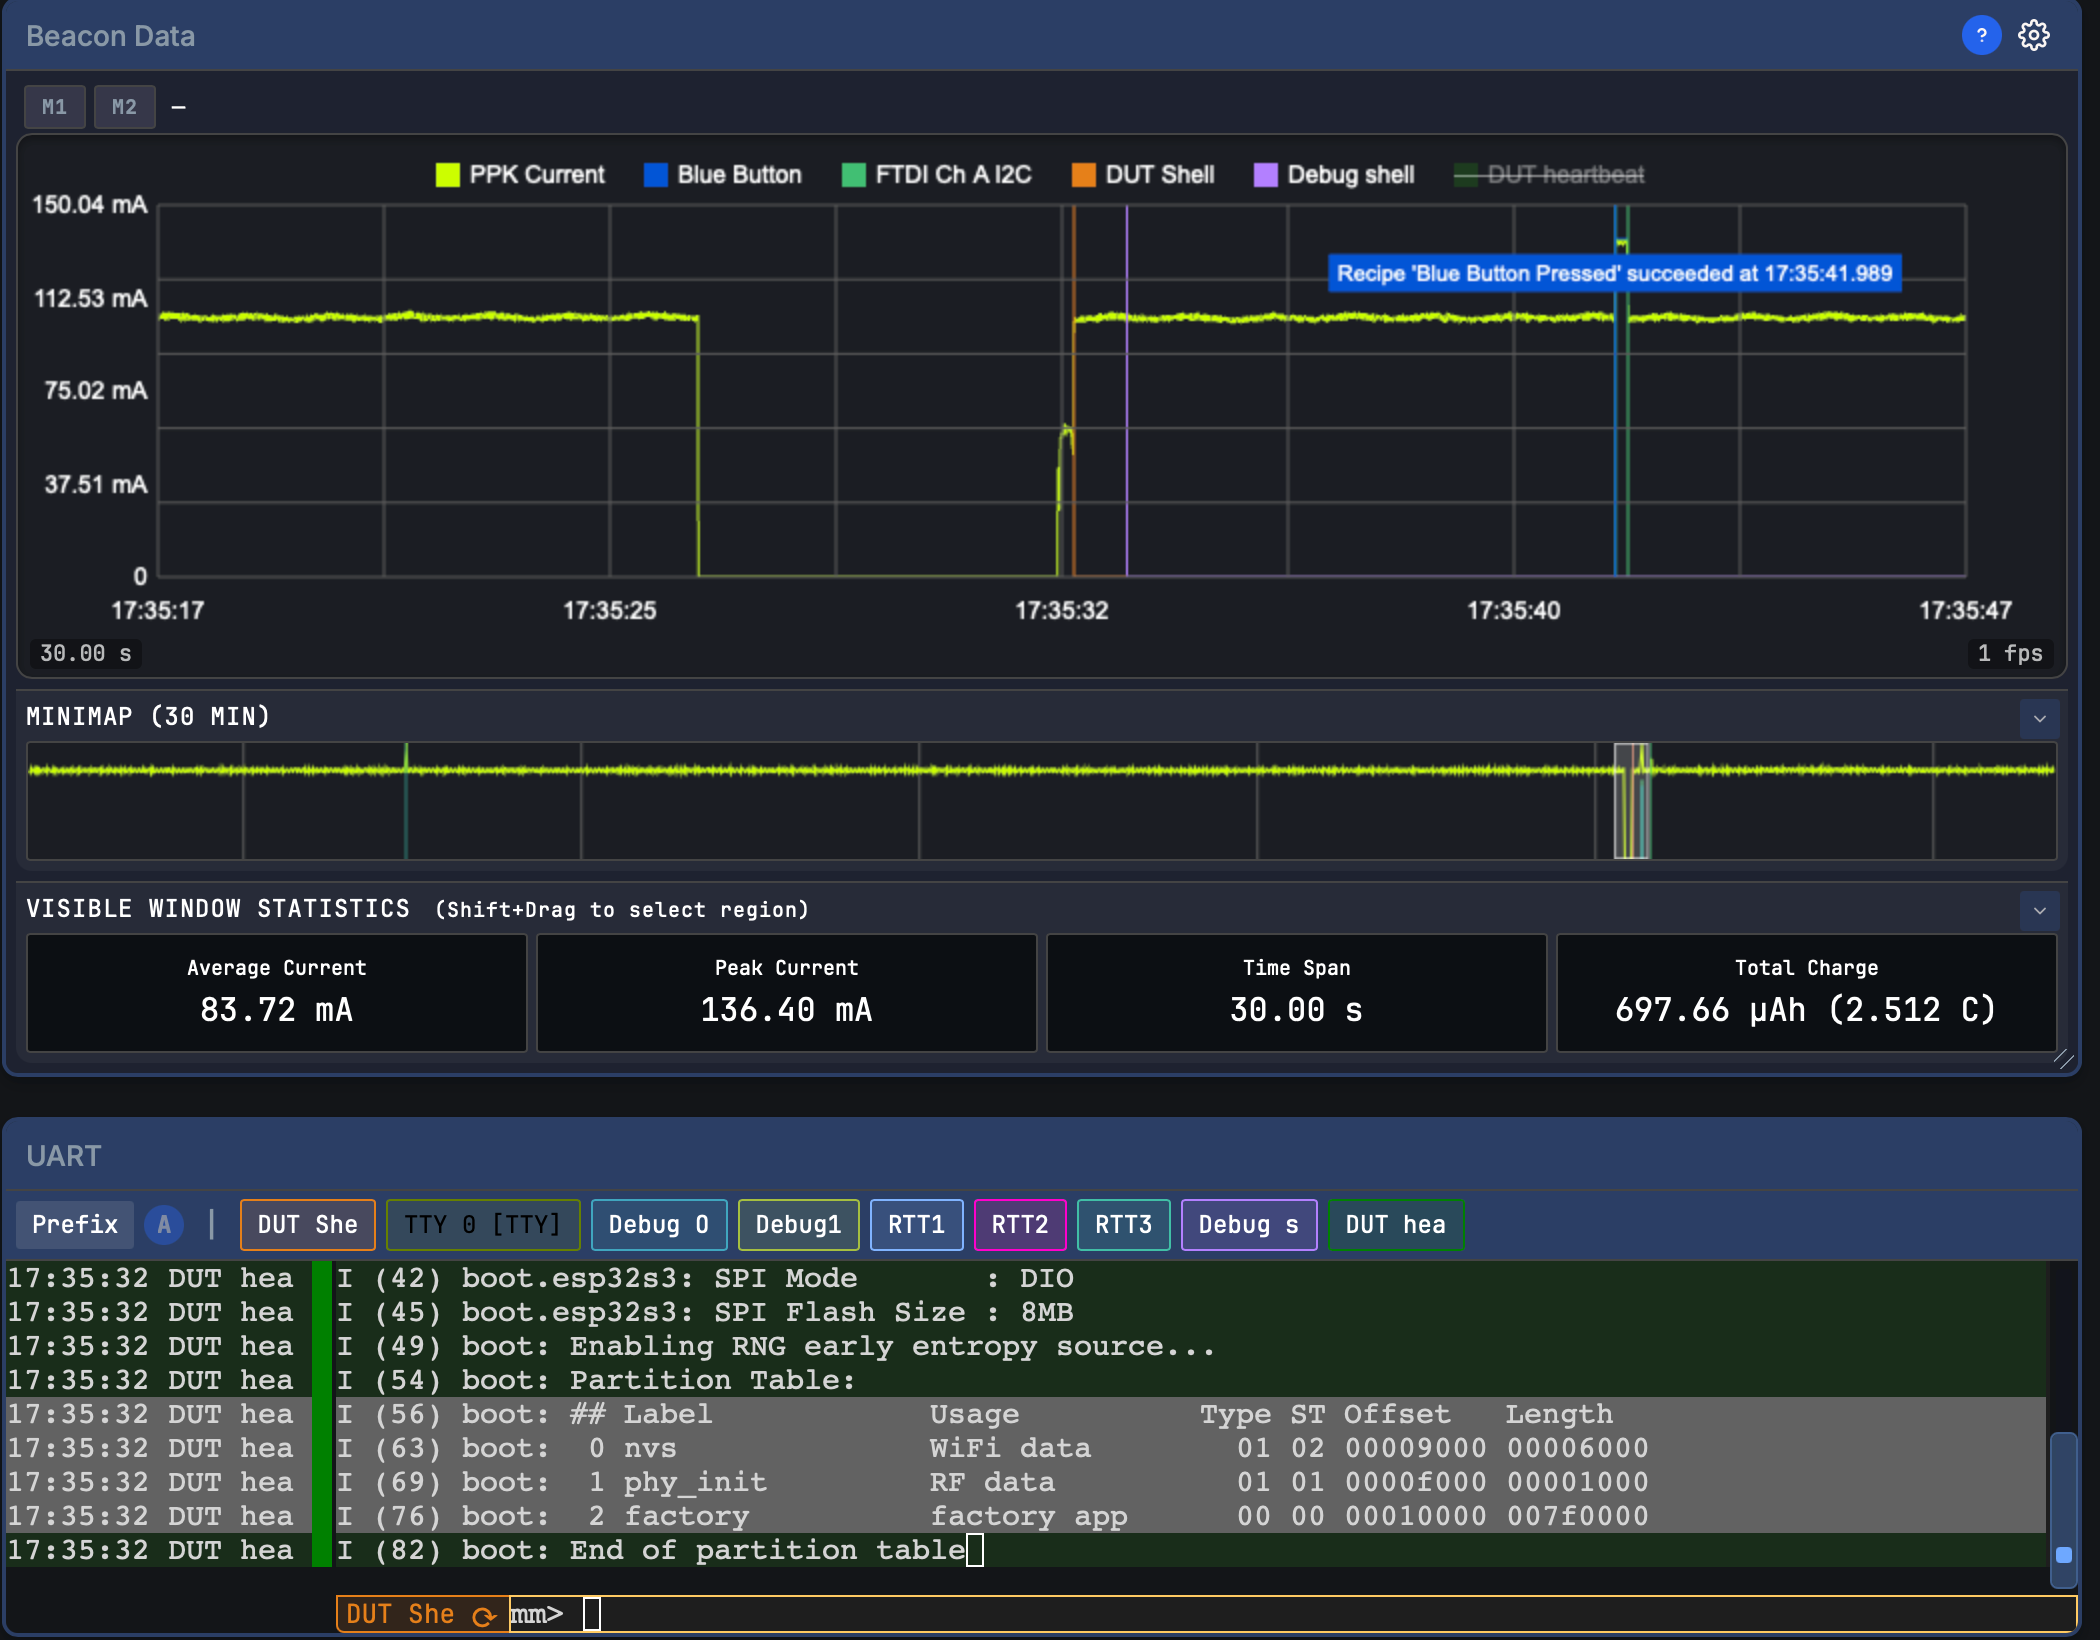
Task: Click log line 'SPI Flash Size : 8MB'
Action: 1026,1312
